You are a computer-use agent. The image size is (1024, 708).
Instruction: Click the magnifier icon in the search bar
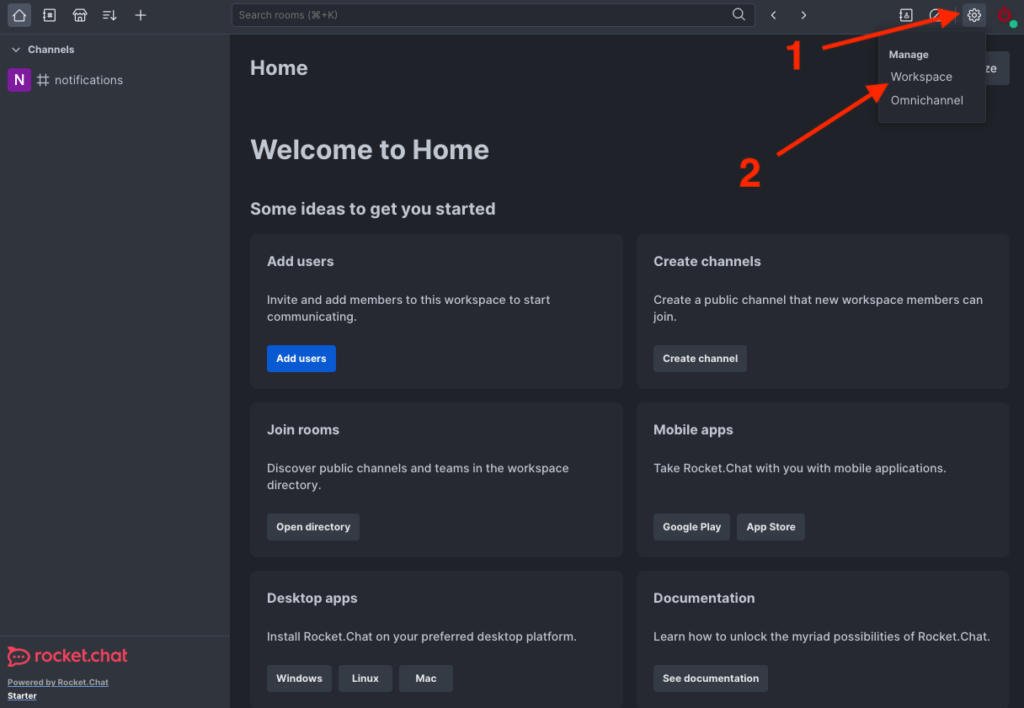tap(739, 15)
